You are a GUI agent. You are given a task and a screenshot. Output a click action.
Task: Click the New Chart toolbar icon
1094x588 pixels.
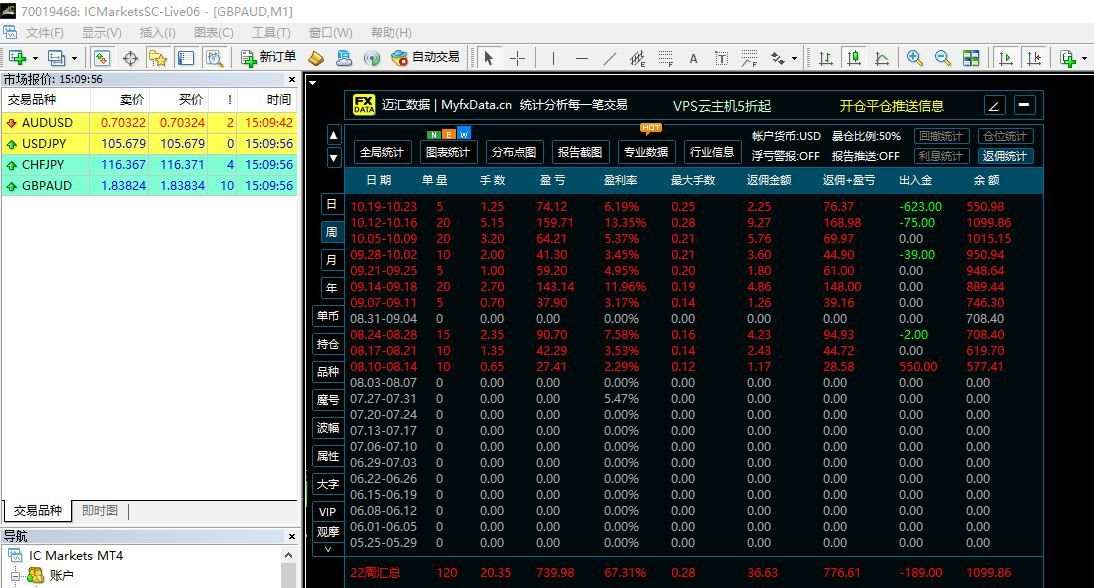point(17,58)
